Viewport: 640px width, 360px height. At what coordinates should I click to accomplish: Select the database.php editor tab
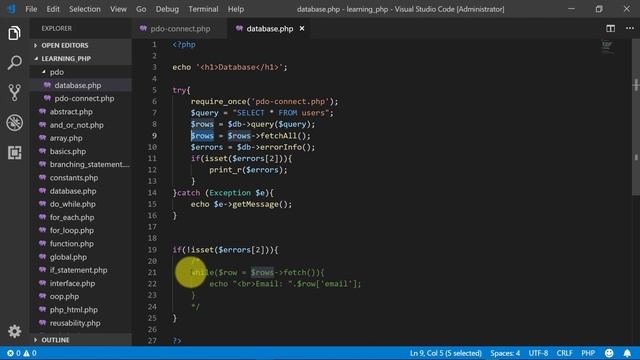[x=269, y=29]
